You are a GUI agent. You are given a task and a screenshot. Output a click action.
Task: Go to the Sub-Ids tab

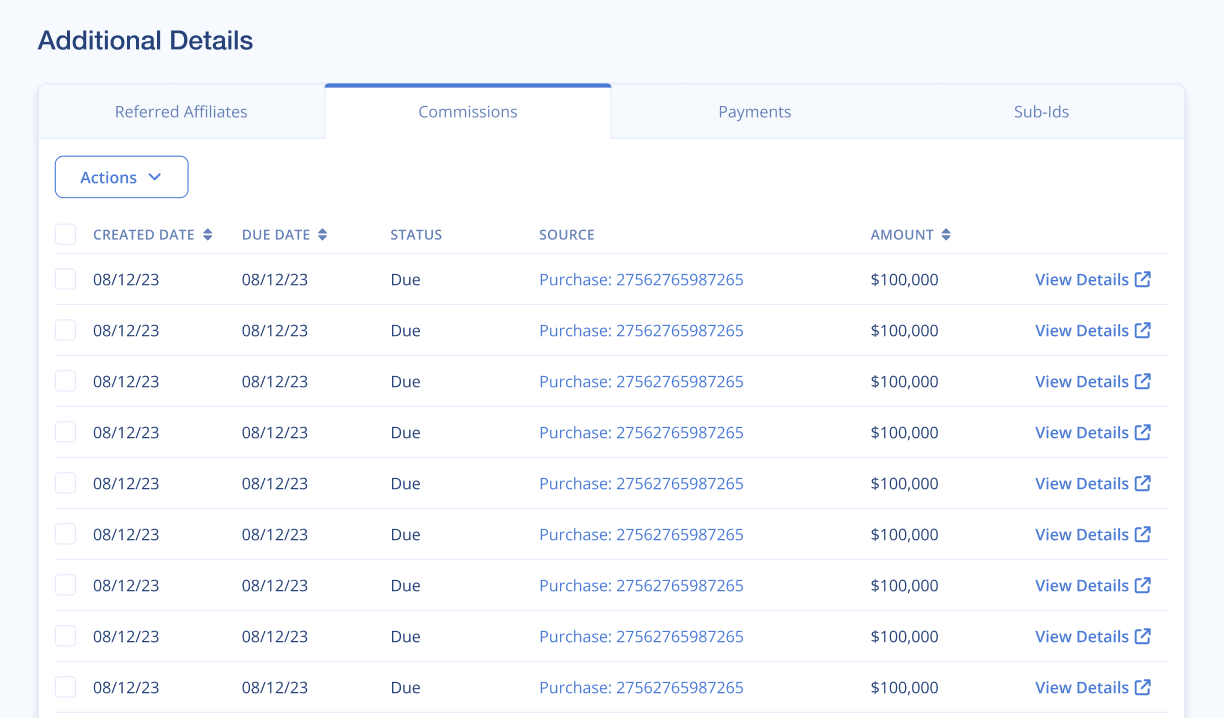[1041, 112]
